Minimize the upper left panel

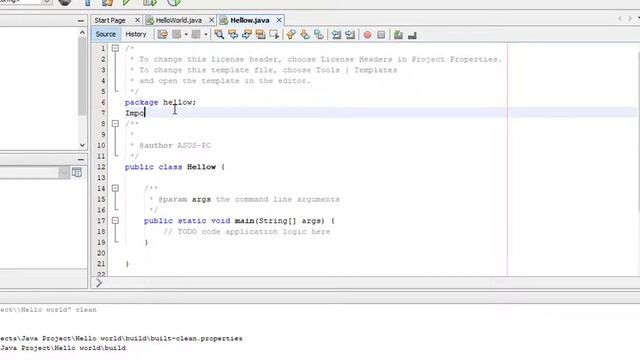(x=81, y=20)
